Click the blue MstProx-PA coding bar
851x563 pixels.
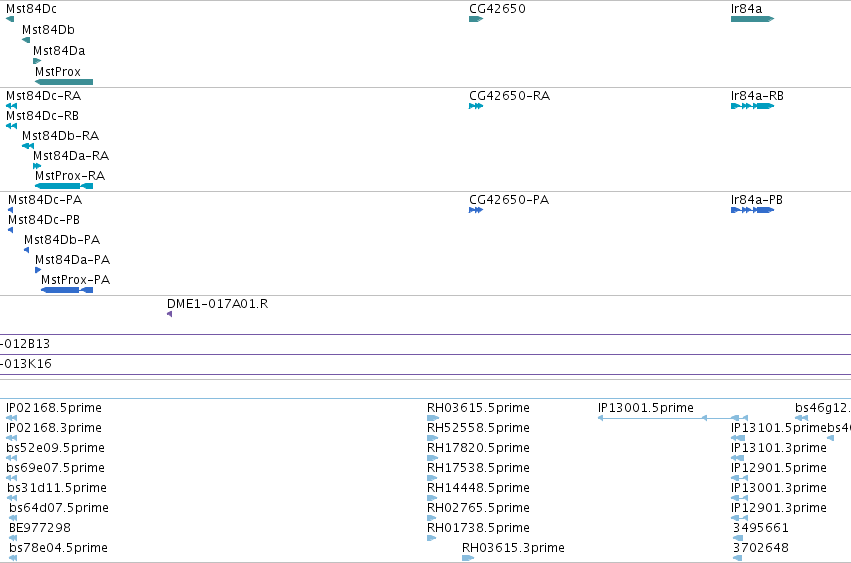67,290
